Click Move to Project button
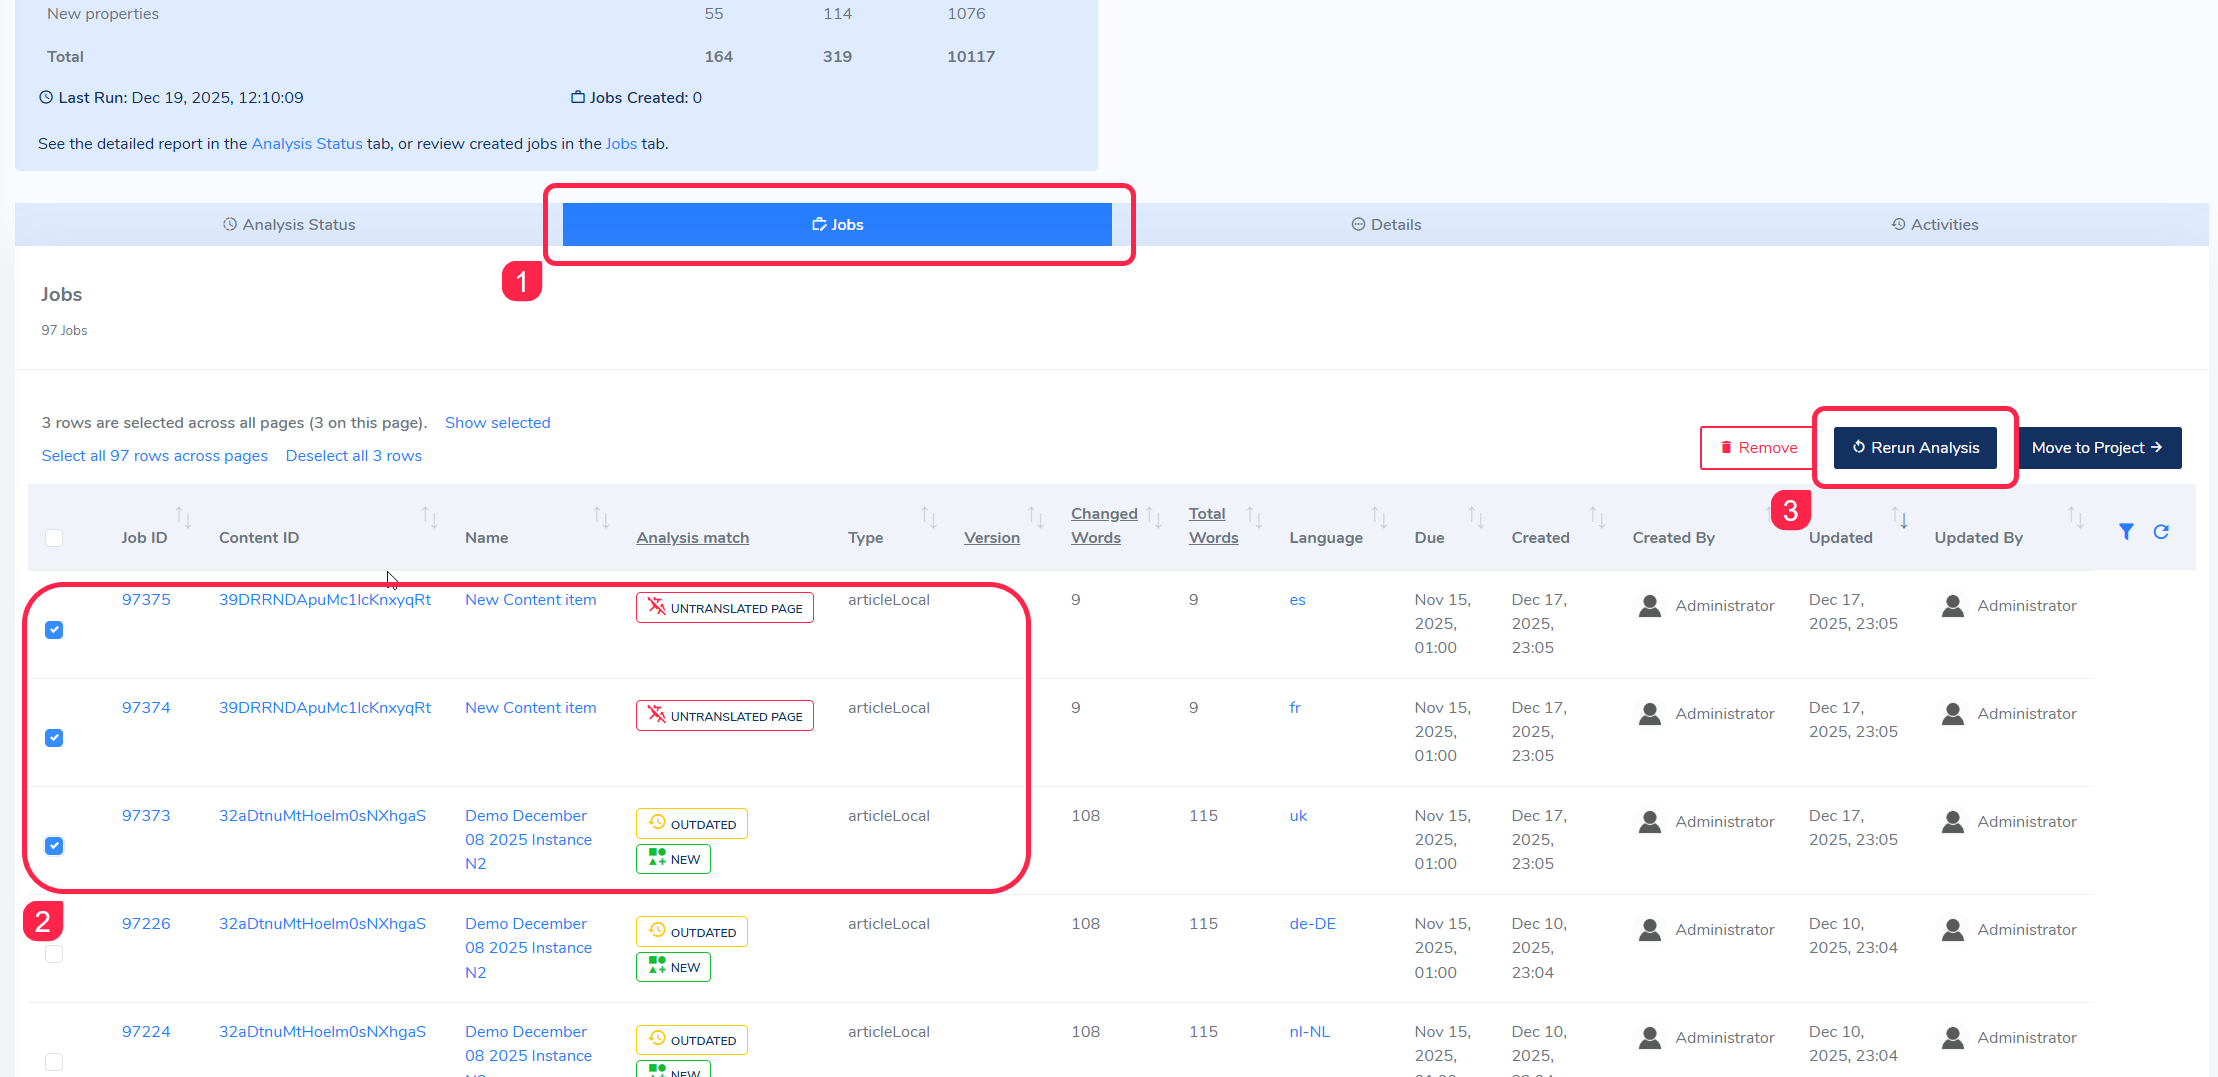 [x=2096, y=448]
